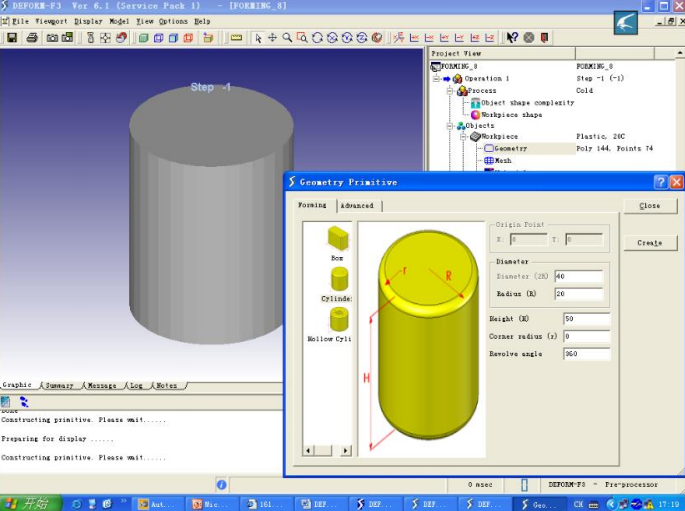685x511 pixels.
Task: Click the red exit door icon
Action: coord(544,38)
